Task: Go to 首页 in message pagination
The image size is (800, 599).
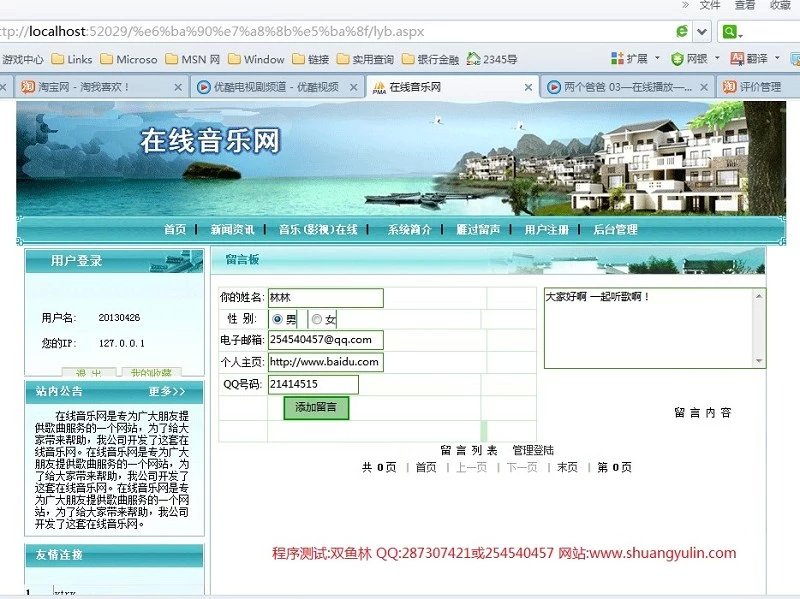Action: pyautogui.click(x=426, y=467)
